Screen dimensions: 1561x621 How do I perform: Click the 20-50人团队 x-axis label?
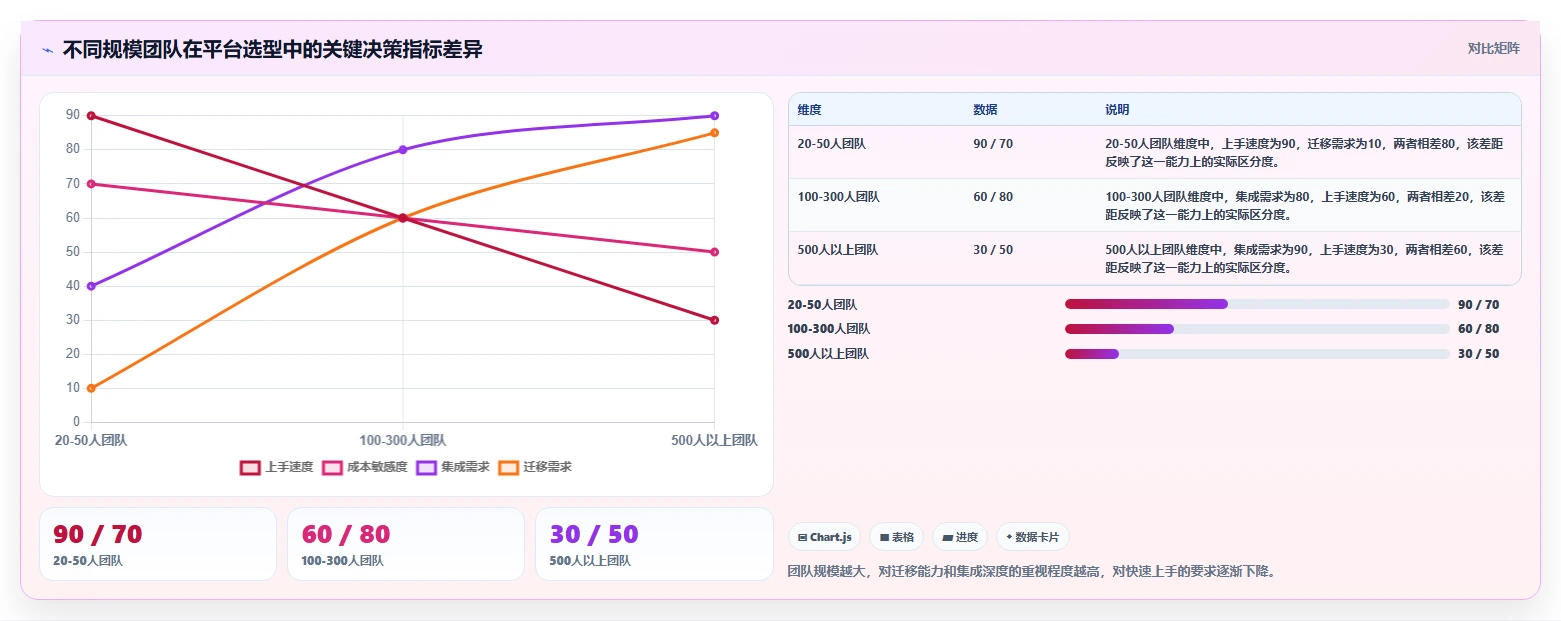(91, 440)
